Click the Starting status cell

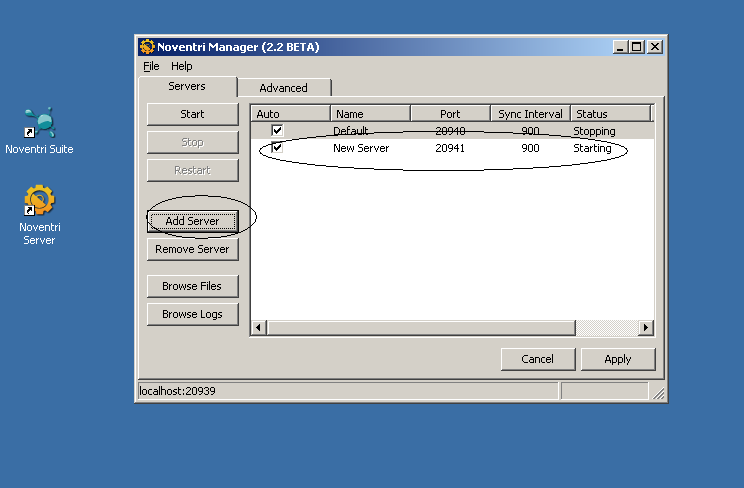click(592, 148)
